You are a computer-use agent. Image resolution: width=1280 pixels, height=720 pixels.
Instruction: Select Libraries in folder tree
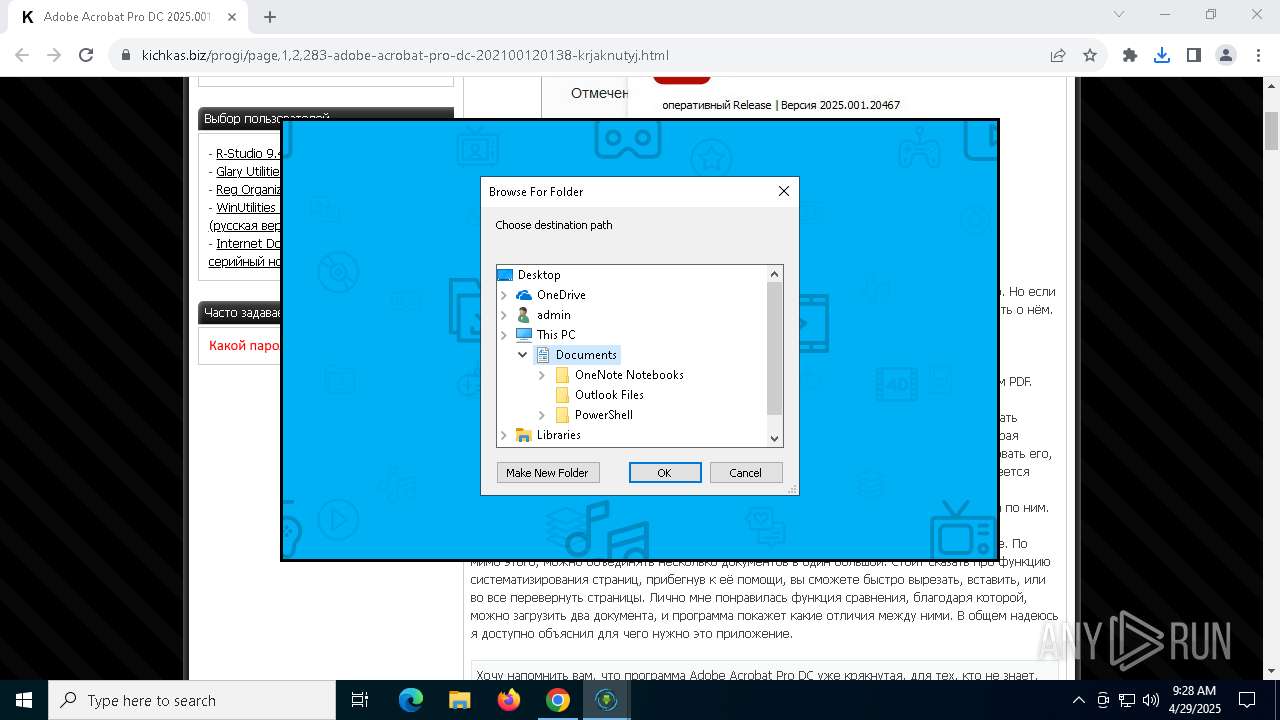[x=558, y=435]
